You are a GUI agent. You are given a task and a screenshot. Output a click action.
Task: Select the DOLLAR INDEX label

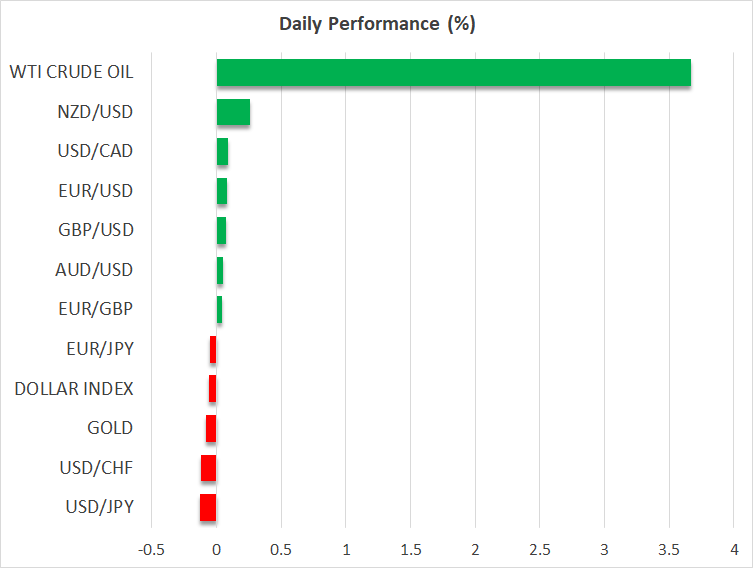pos(74,388)
